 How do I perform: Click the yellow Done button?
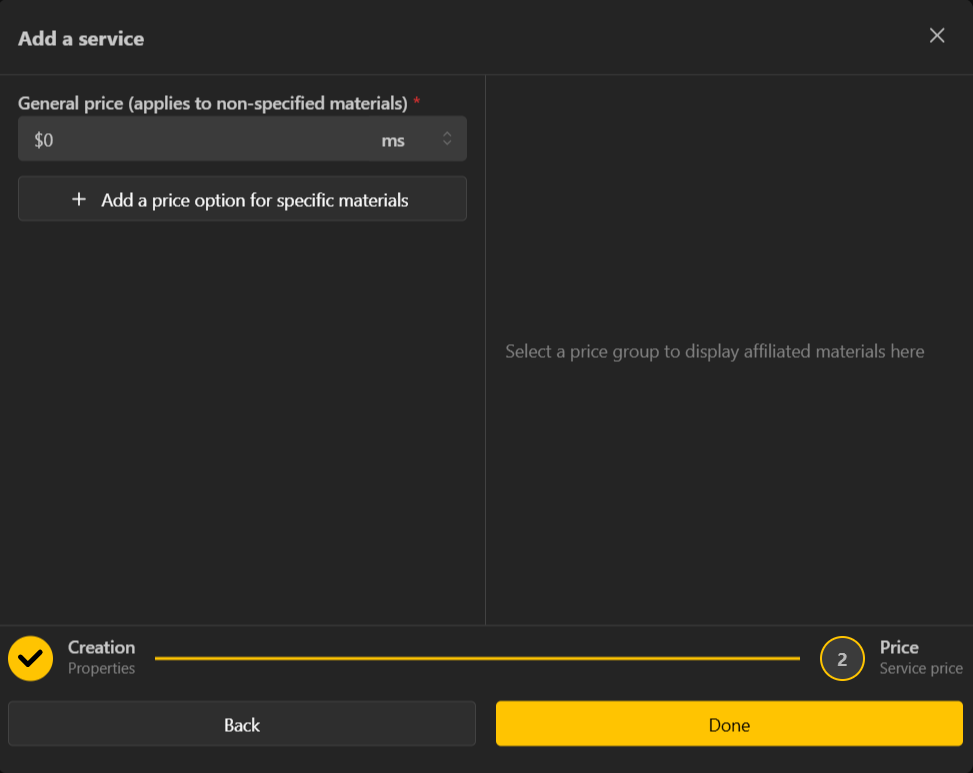click(x=729, y=724)
